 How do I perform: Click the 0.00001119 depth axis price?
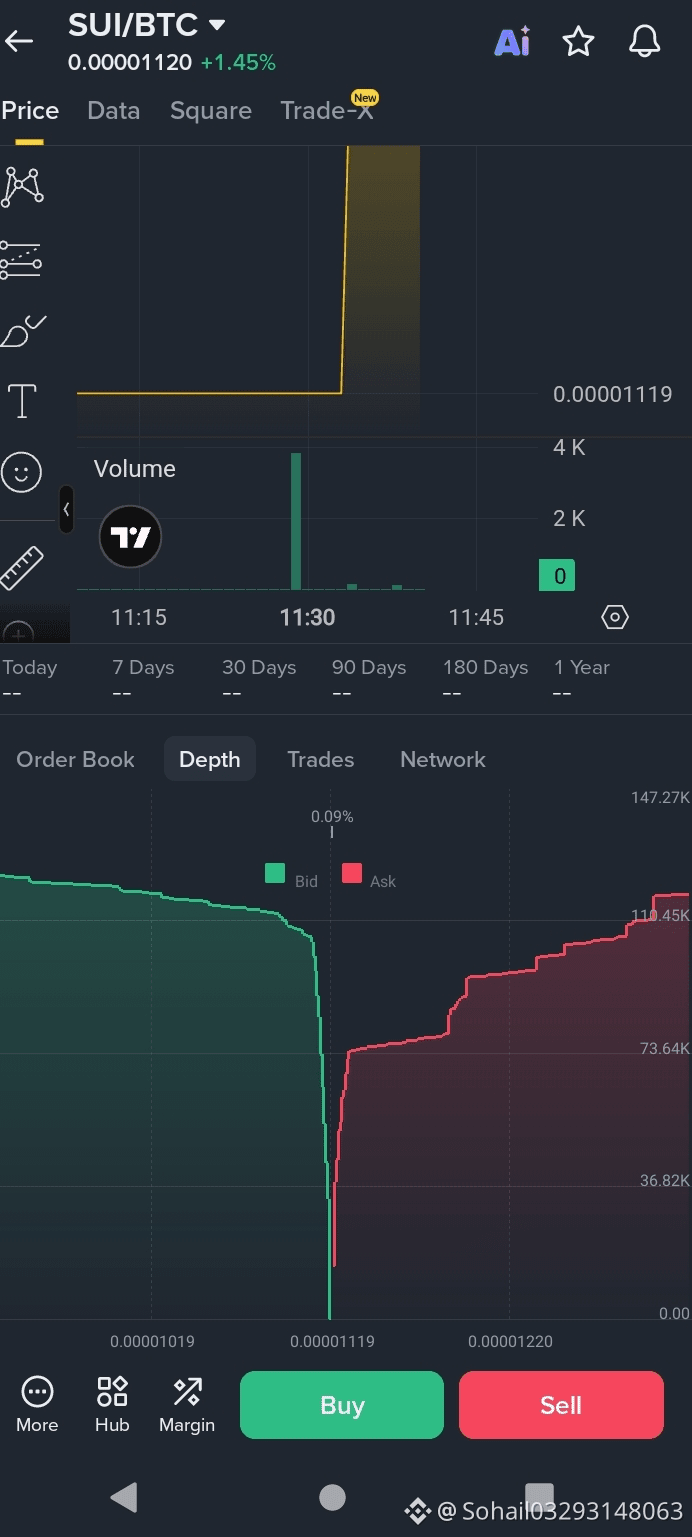click(x=332, y=1341)
